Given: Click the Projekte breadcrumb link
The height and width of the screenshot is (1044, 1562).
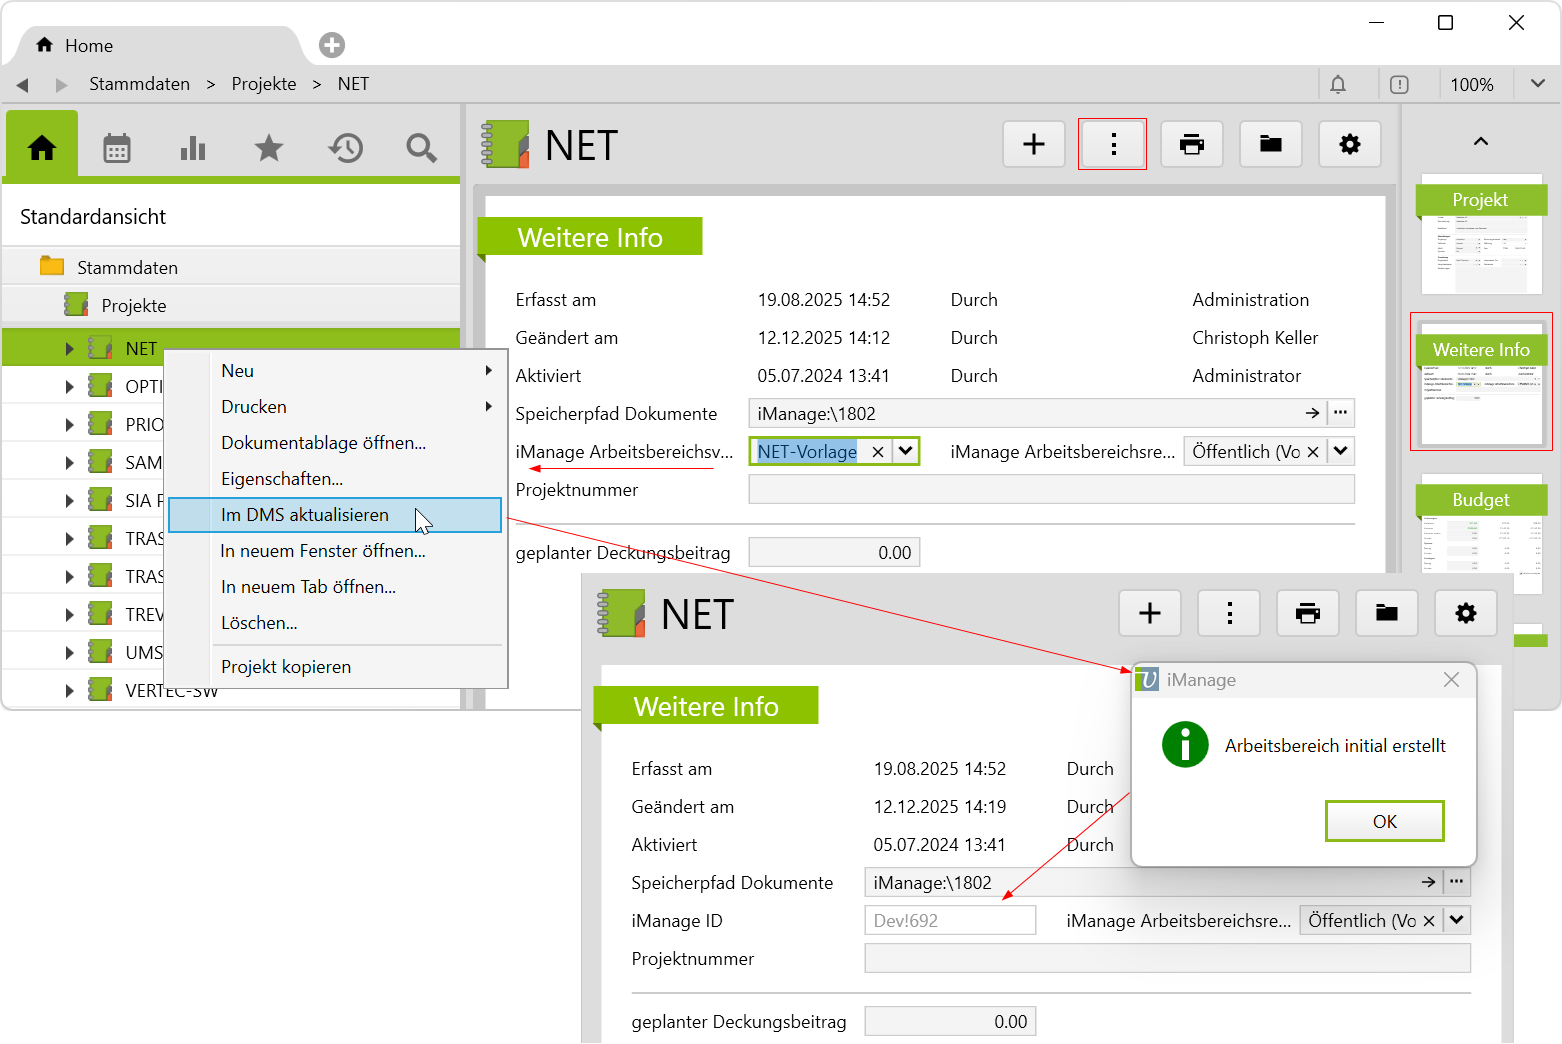Looking at the screenshot, I should pos(264,84).
